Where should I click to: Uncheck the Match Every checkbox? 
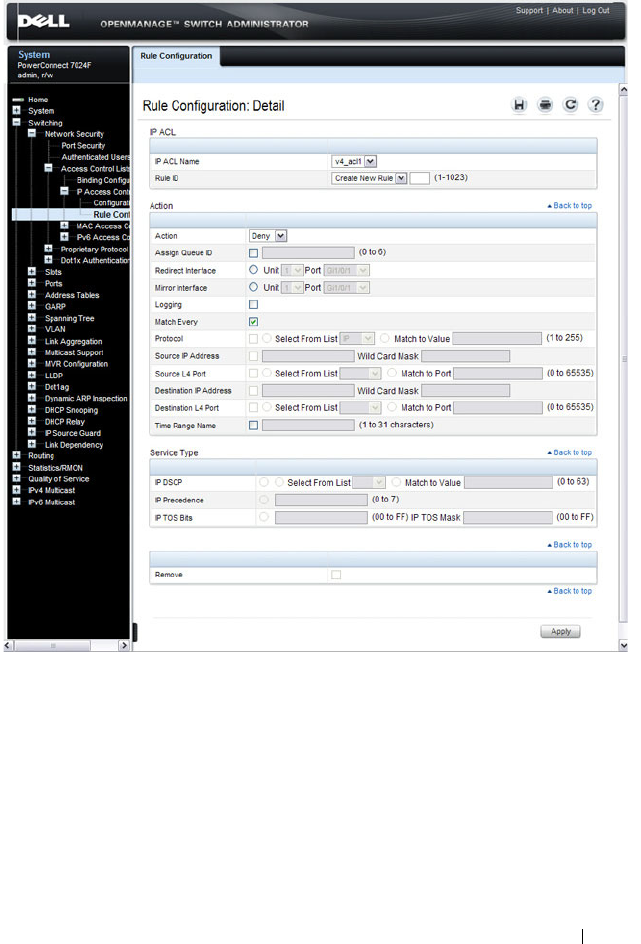(253, 322)
